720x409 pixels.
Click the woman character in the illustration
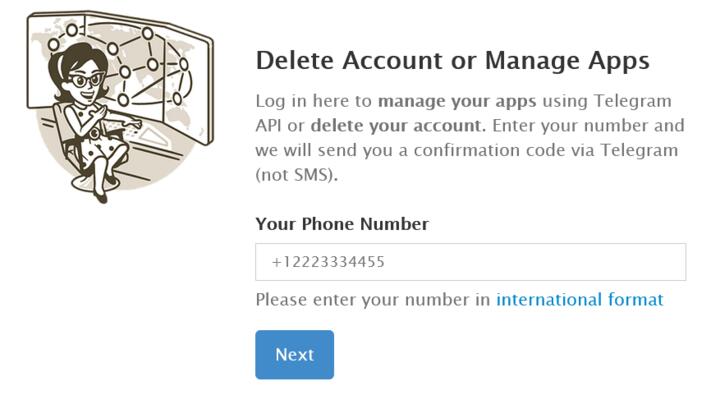(93, 110)
